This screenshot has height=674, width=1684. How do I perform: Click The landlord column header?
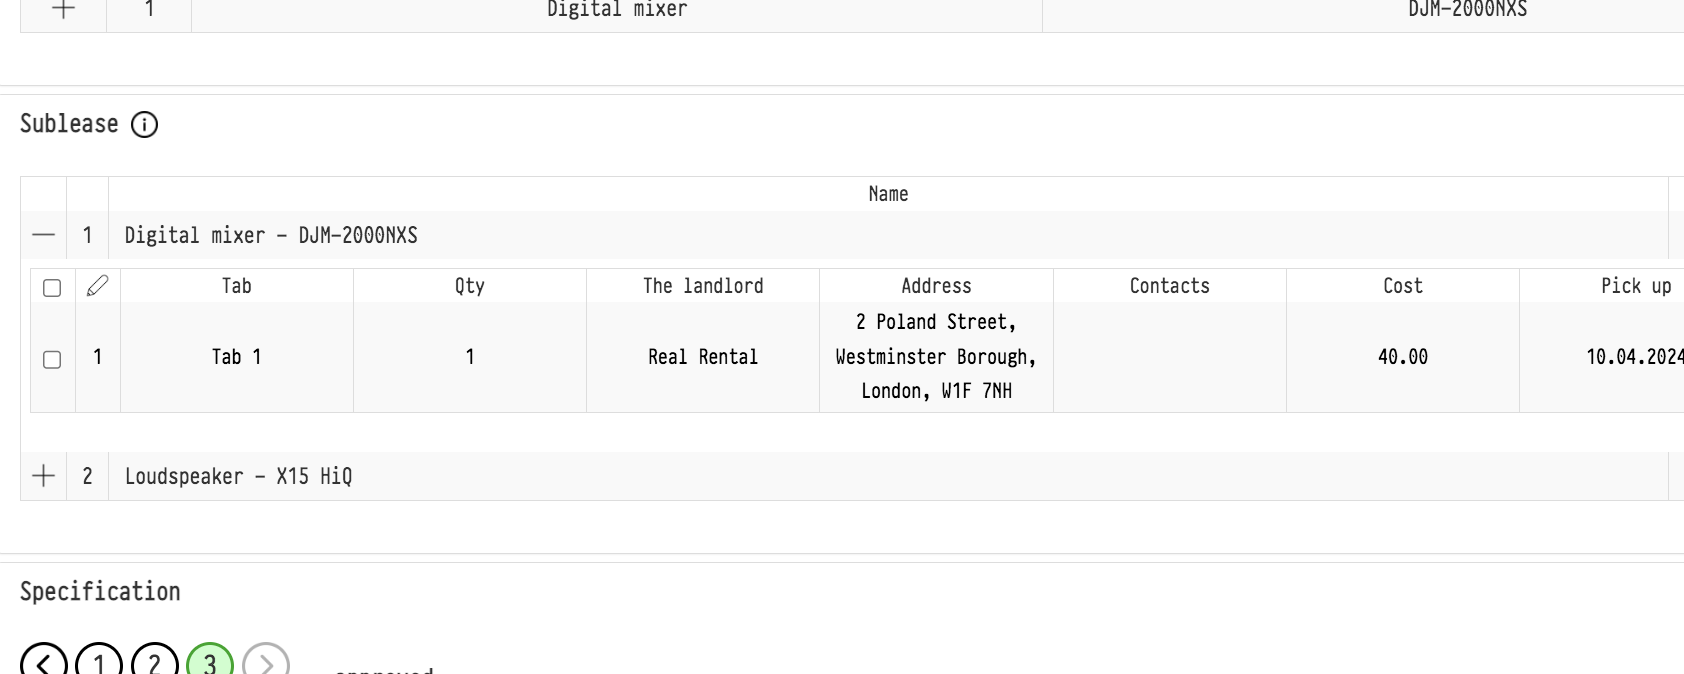[x=703, y=286]
